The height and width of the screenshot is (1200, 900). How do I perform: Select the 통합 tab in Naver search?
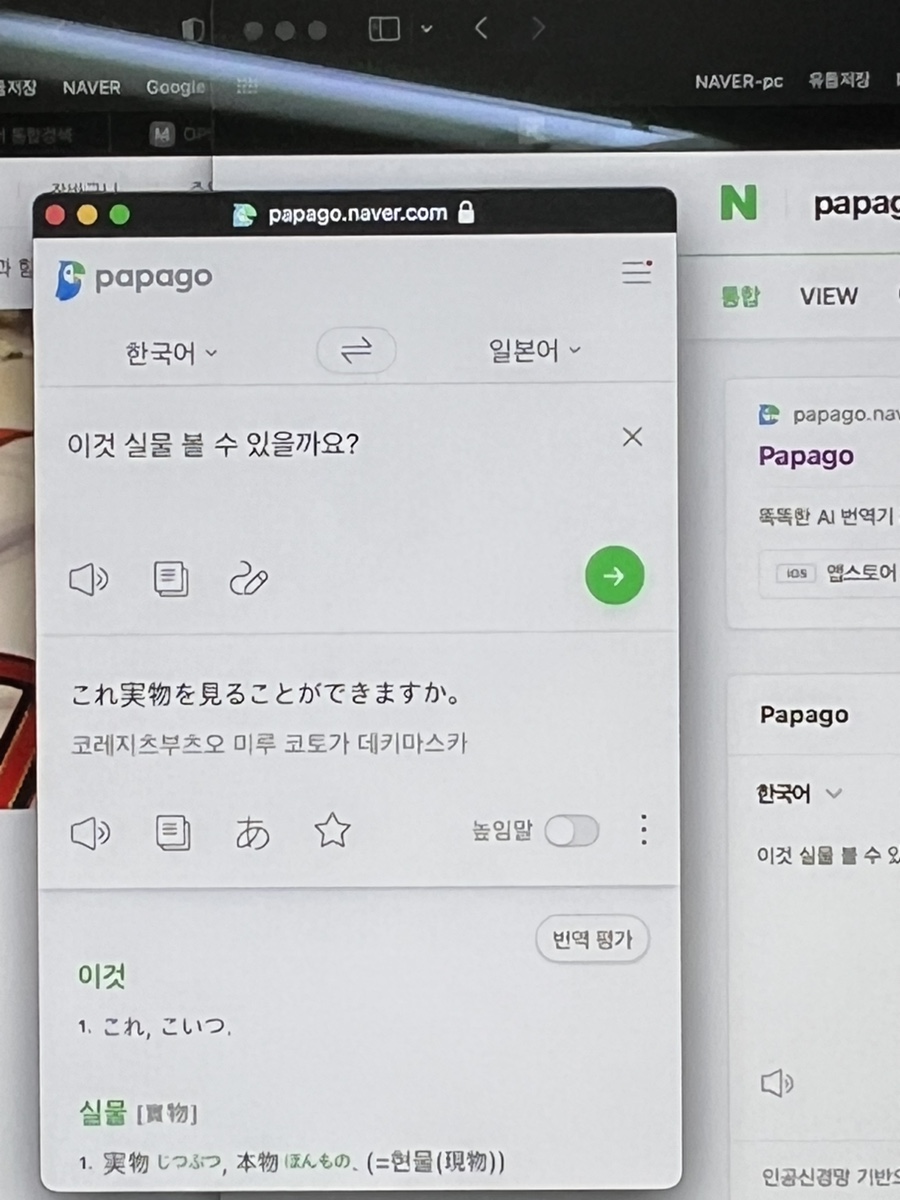click(x=740, y=297)
